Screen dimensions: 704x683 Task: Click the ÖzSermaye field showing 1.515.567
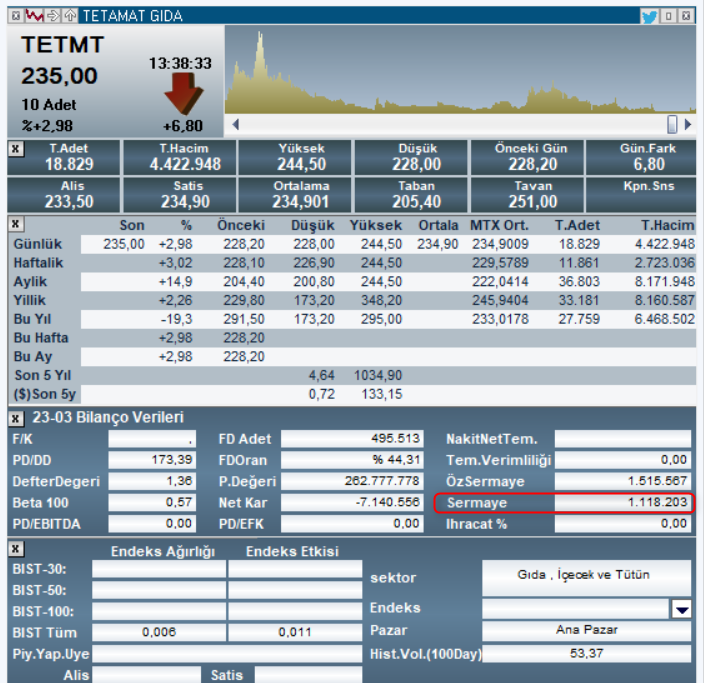point(623,481)
